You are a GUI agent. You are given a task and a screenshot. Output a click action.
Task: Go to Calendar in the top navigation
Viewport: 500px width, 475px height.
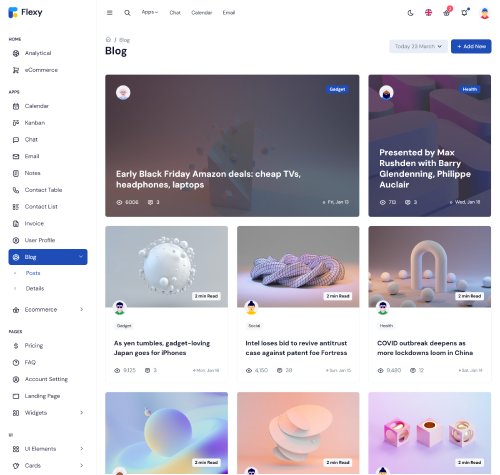(x=202, y=13)
